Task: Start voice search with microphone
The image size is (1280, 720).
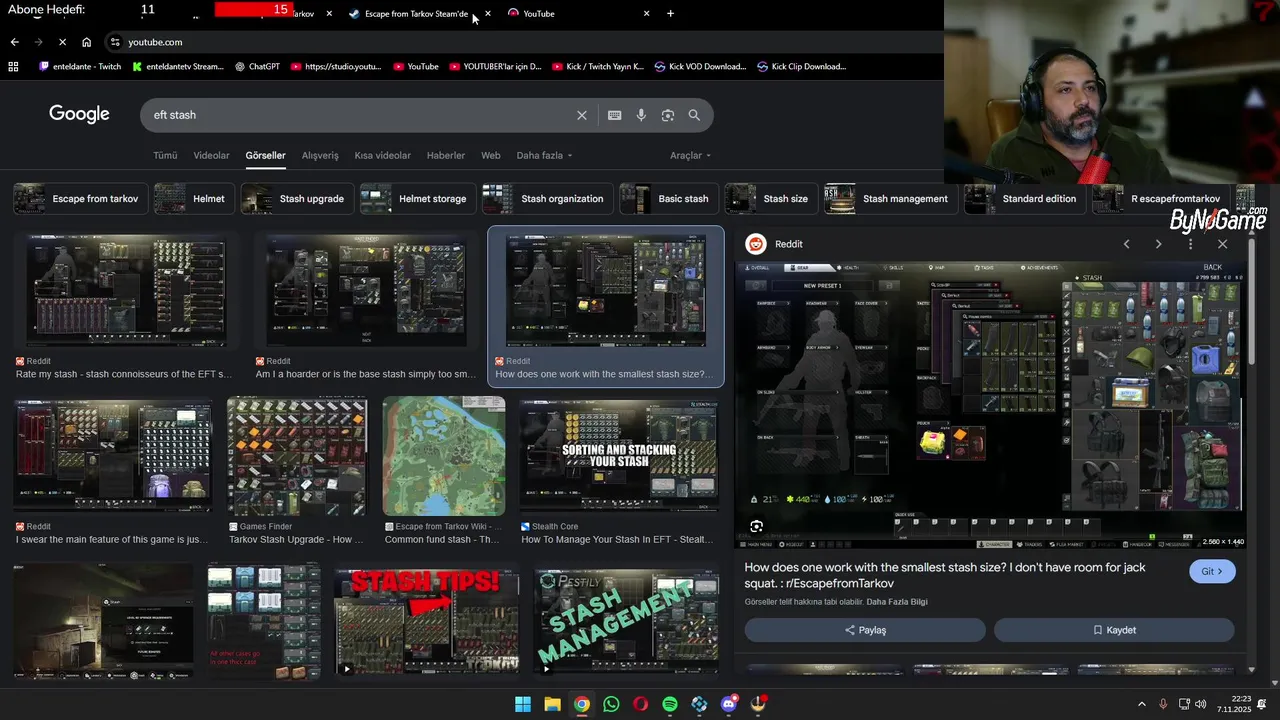Action: [x=641, y=115]
